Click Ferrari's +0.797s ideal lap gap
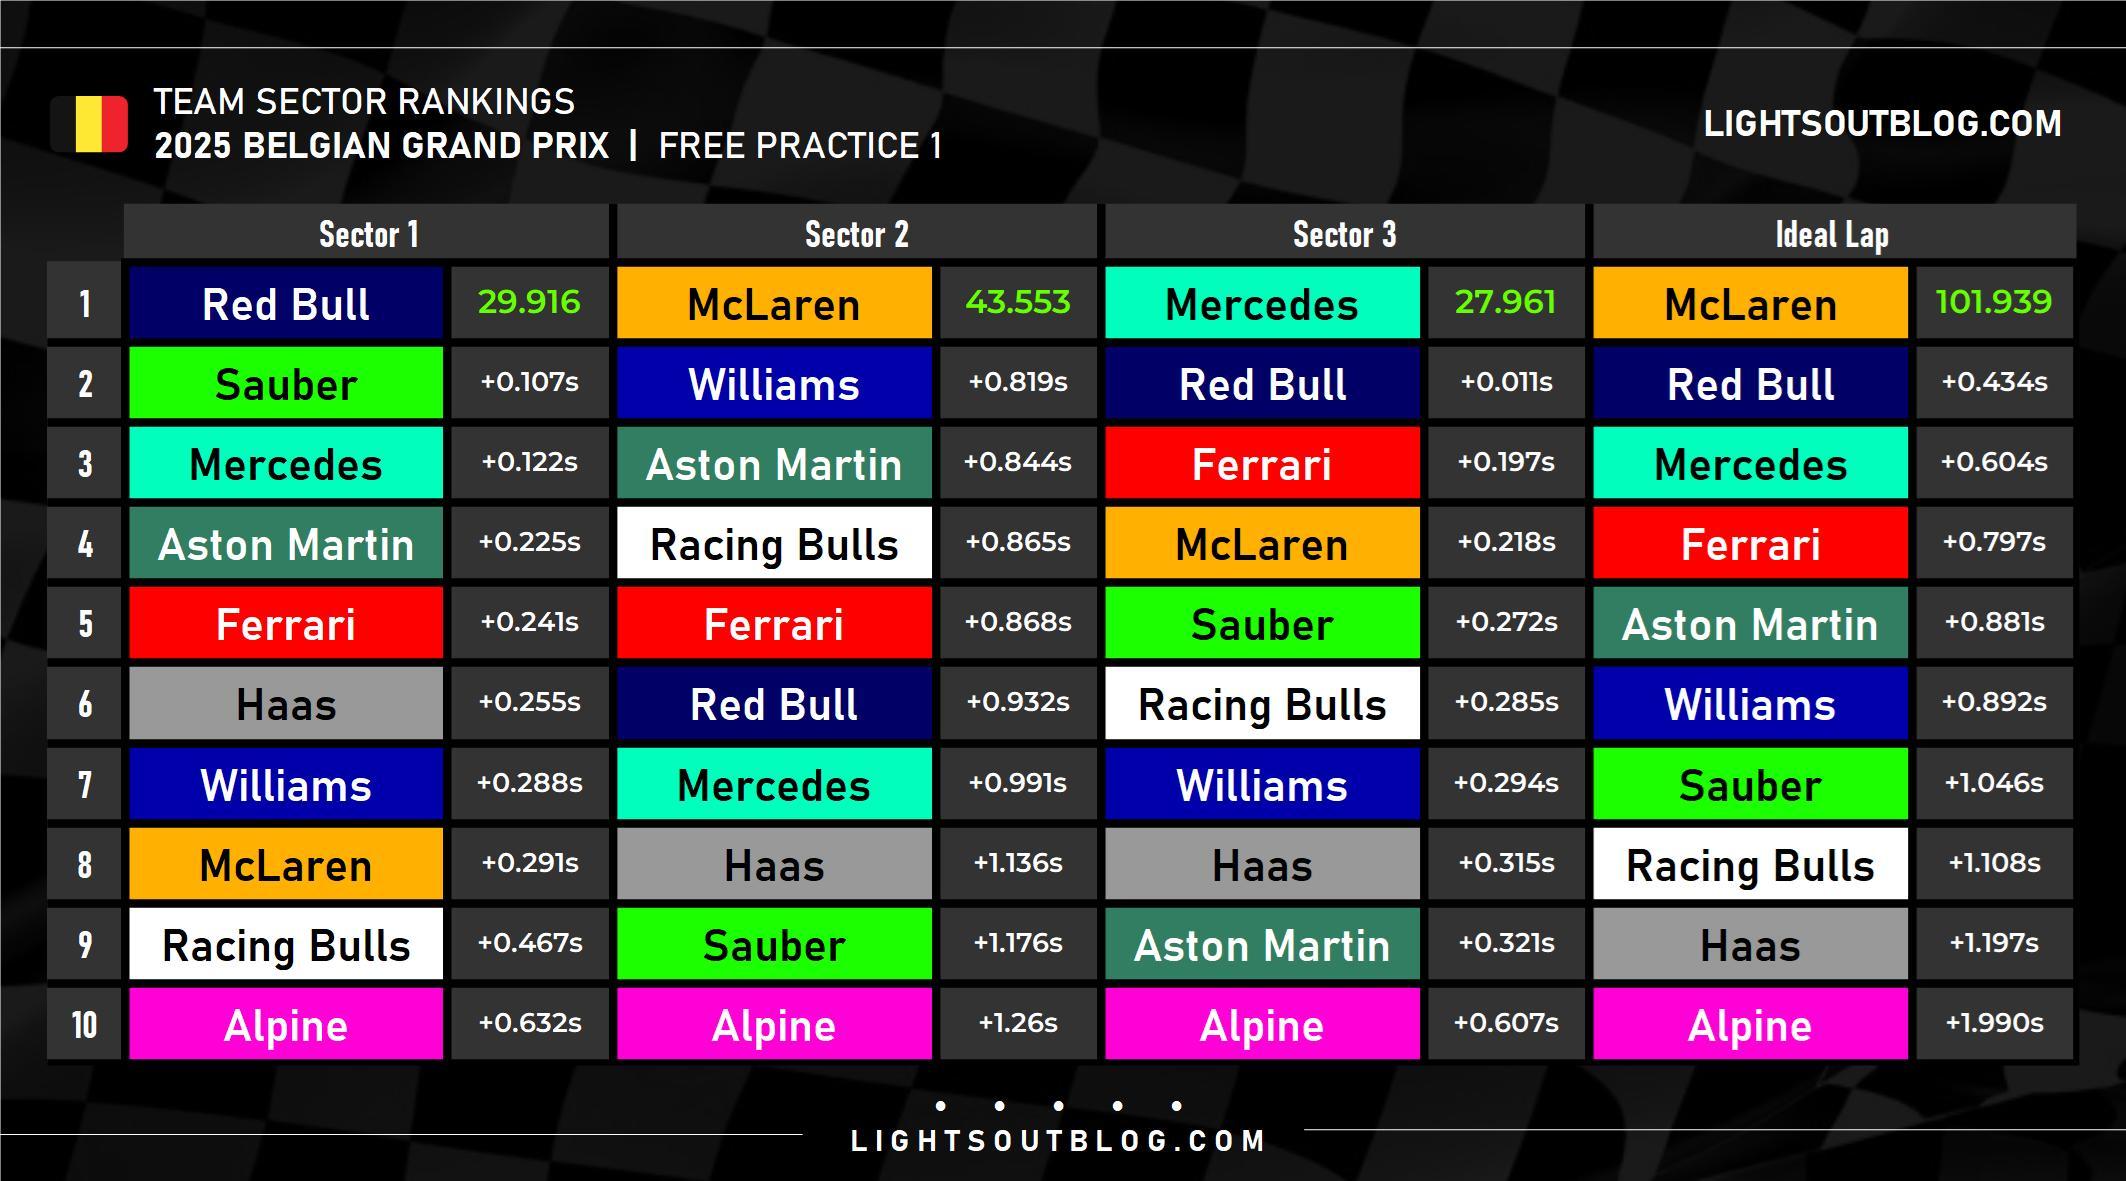 [x=1994, y=542]
